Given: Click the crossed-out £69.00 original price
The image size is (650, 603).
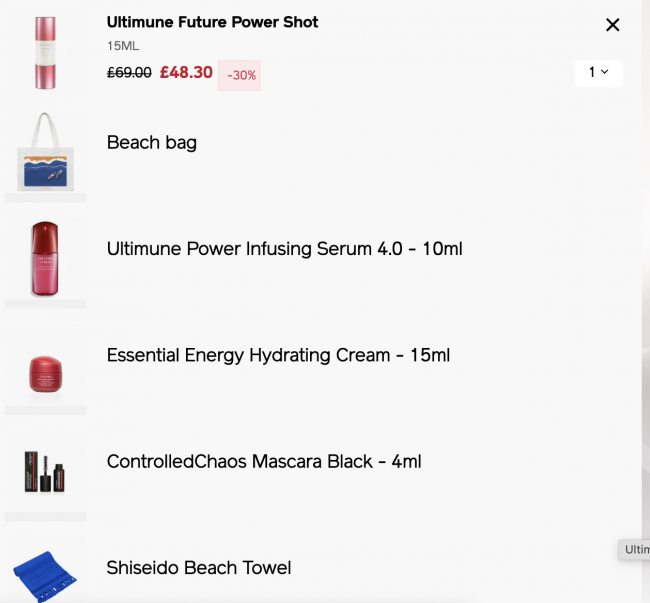Looking at the screenshot, I should pos(129,73).
